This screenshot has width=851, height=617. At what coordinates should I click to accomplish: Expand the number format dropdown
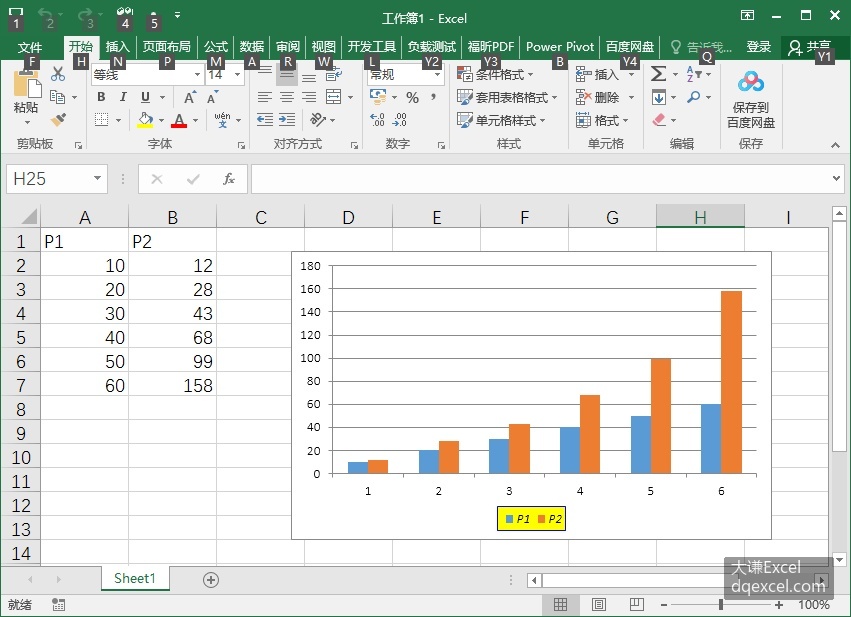(x=437, y=74)
